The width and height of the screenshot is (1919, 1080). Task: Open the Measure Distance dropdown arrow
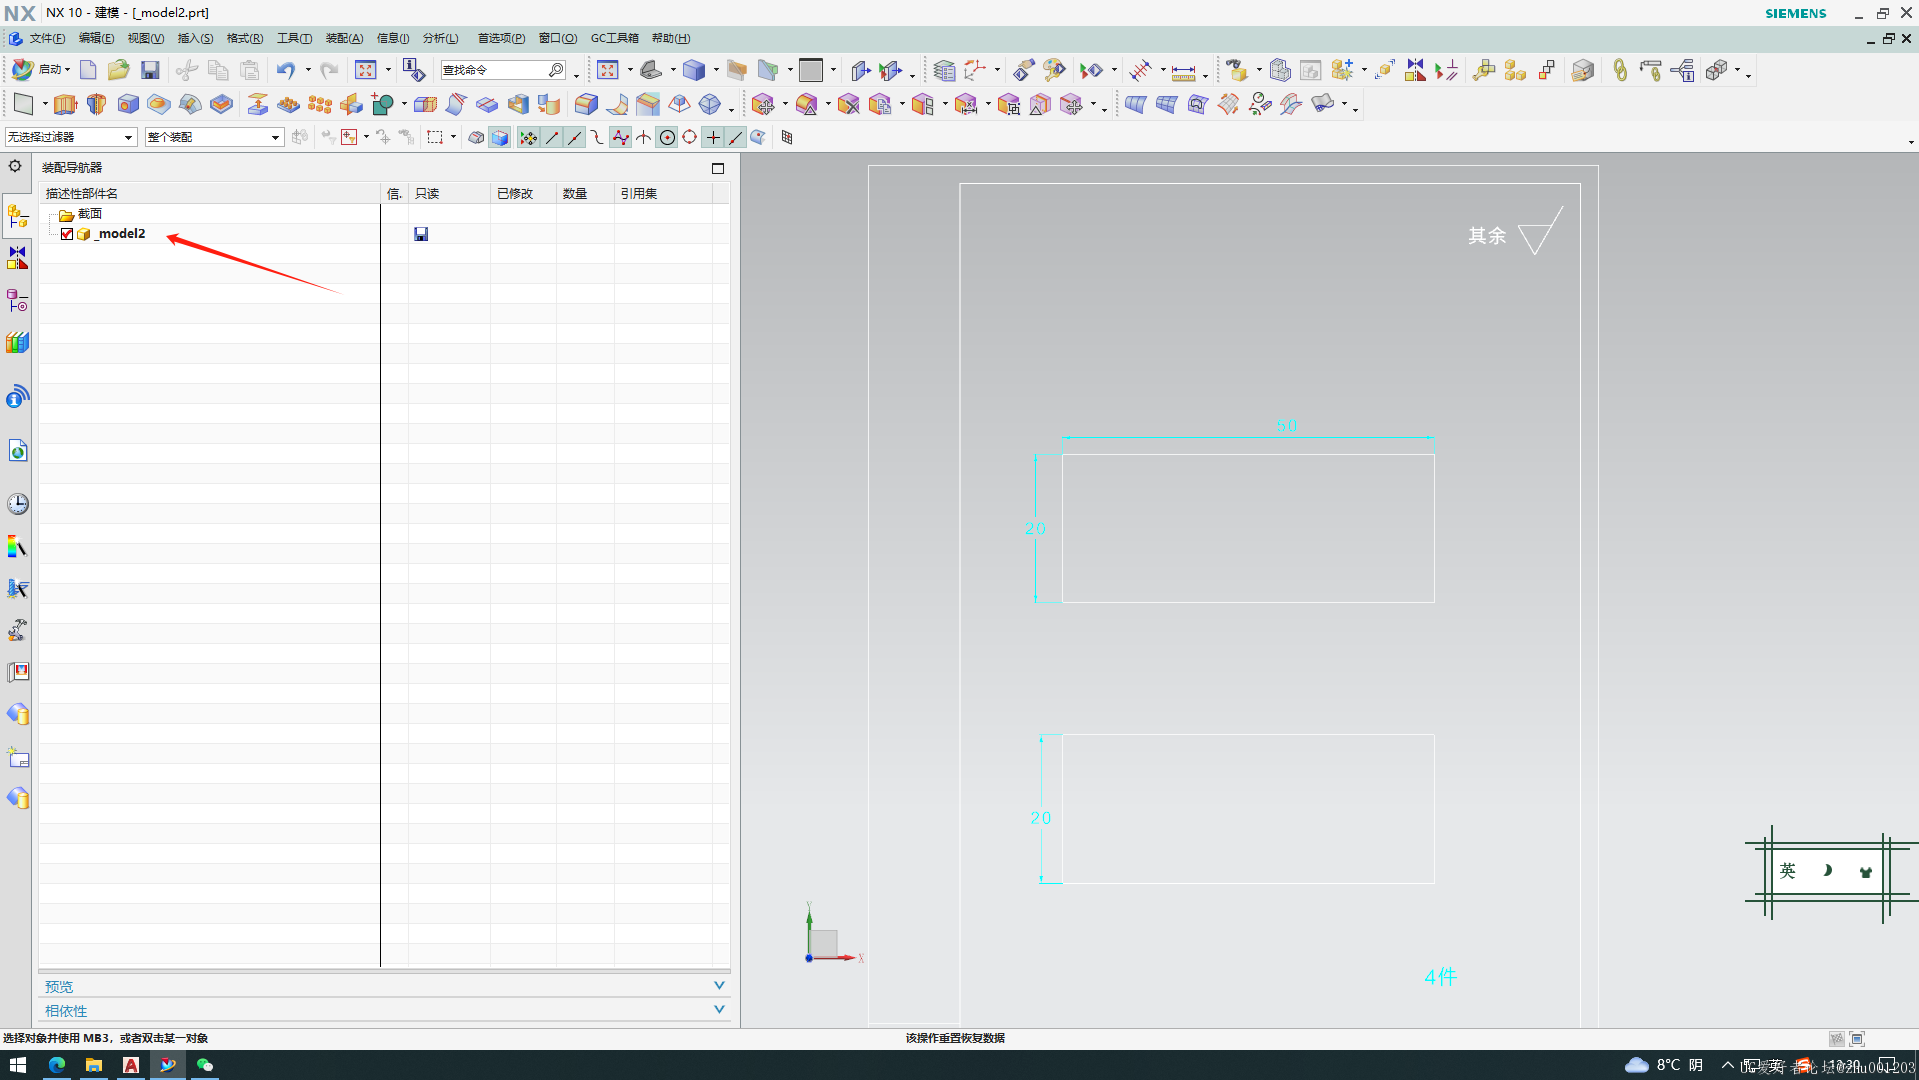(1205, 74)
